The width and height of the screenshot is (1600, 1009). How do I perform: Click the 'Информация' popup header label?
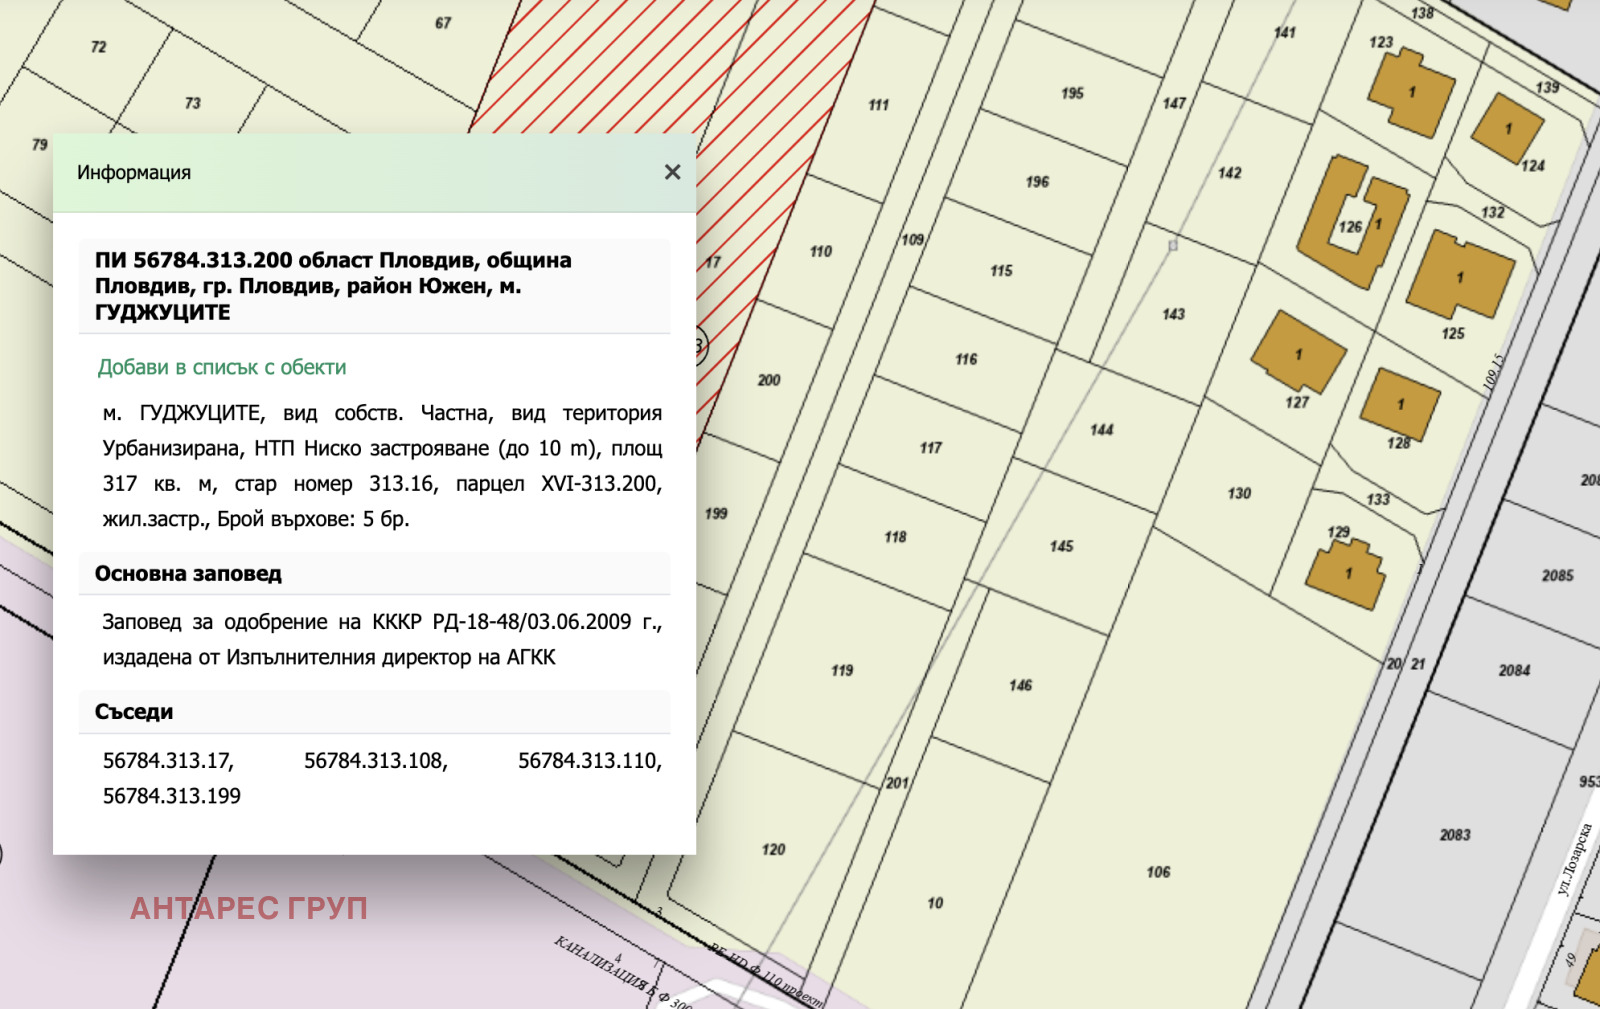tap(134, 173)
